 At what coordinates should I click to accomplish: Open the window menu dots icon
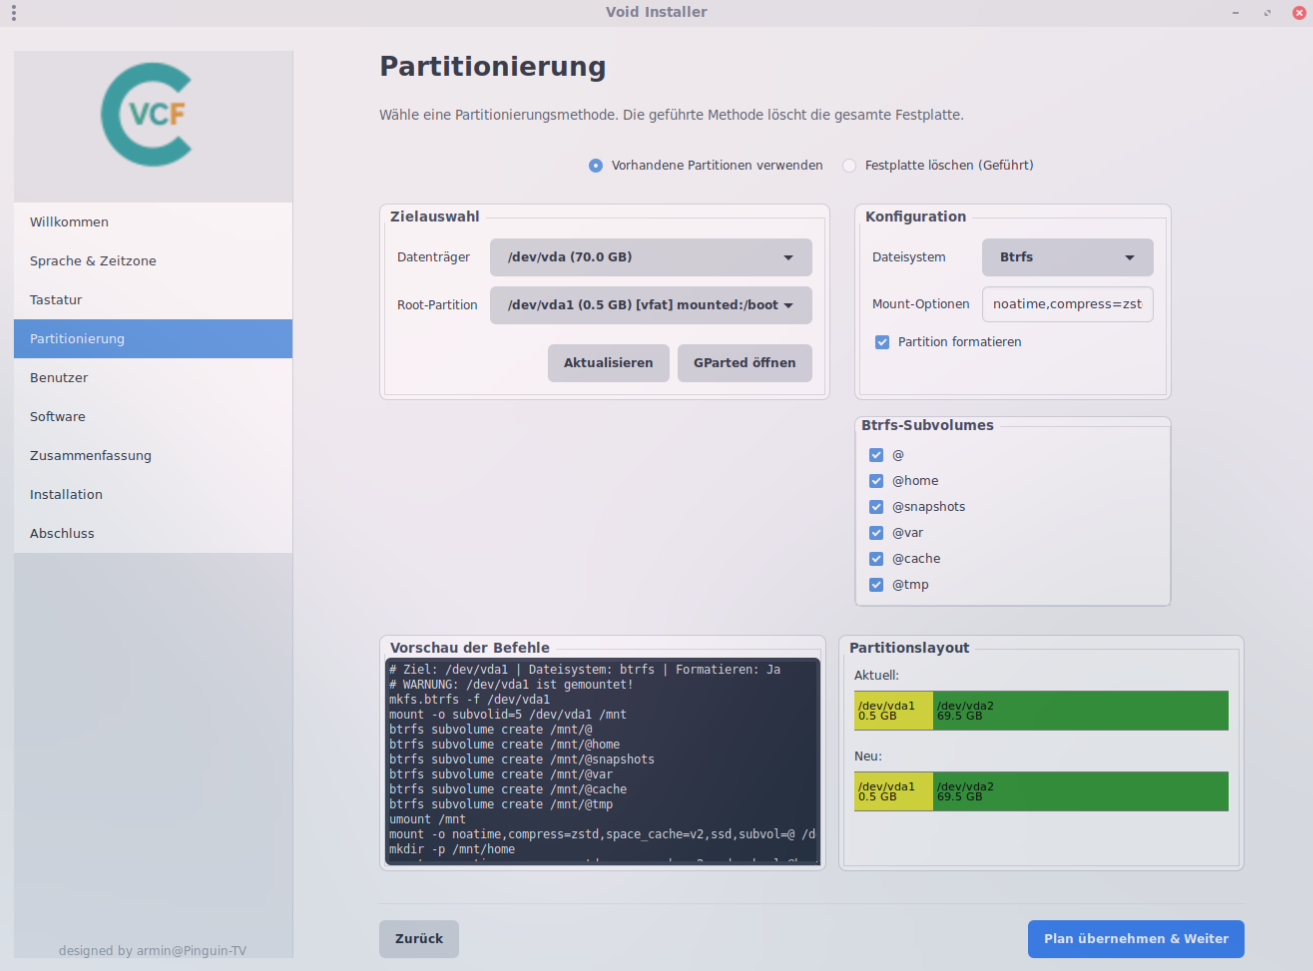point(14,12)
